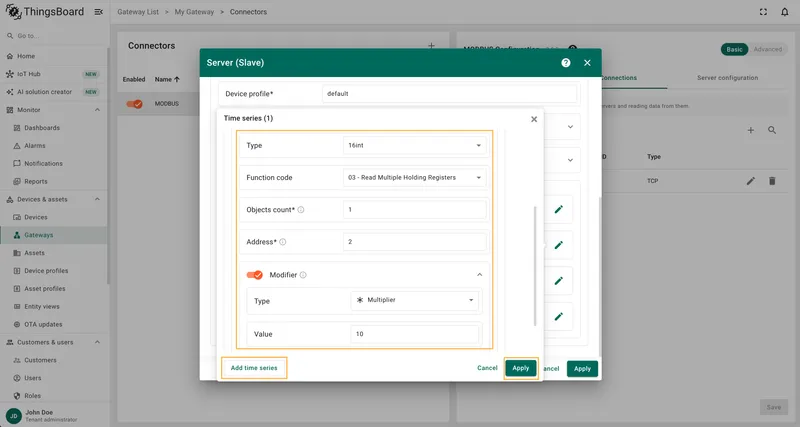Edit the TCP server row
800x427 pixels.
[751, 181]
